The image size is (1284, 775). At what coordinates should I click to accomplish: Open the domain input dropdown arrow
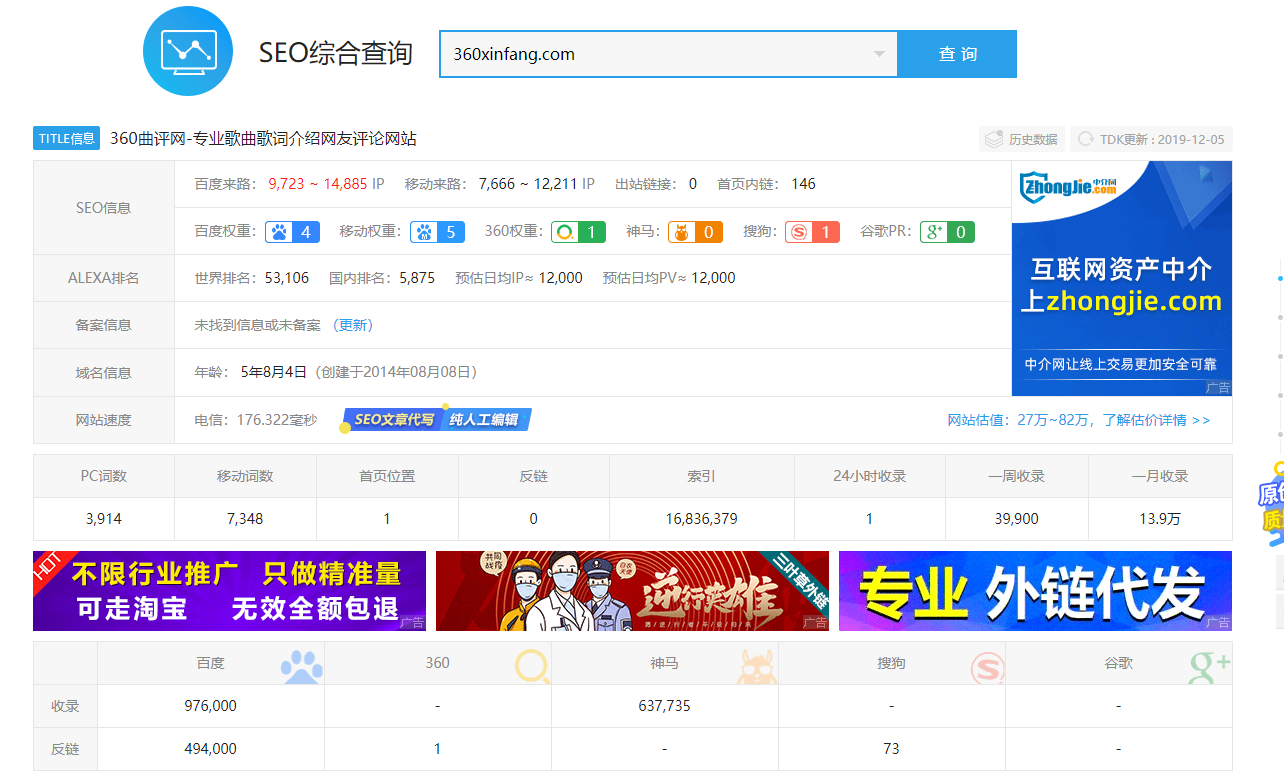879,54
